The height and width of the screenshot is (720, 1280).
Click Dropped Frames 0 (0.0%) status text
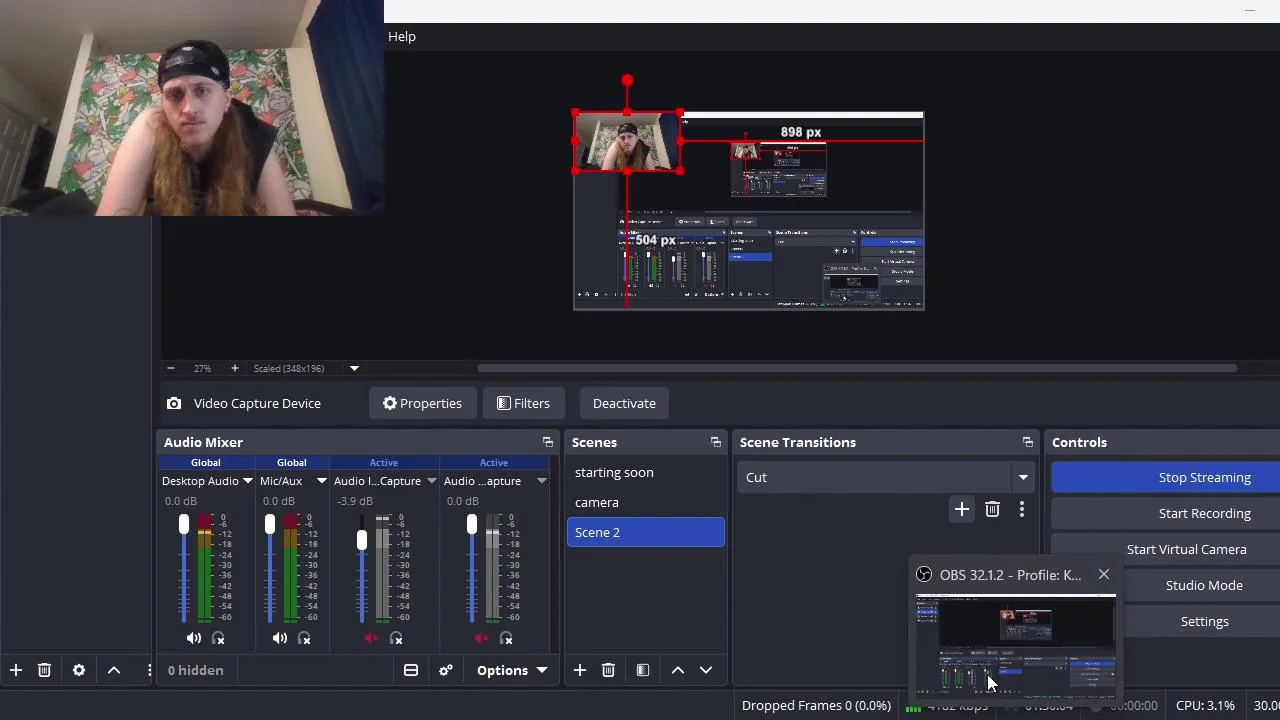[816, 705]
